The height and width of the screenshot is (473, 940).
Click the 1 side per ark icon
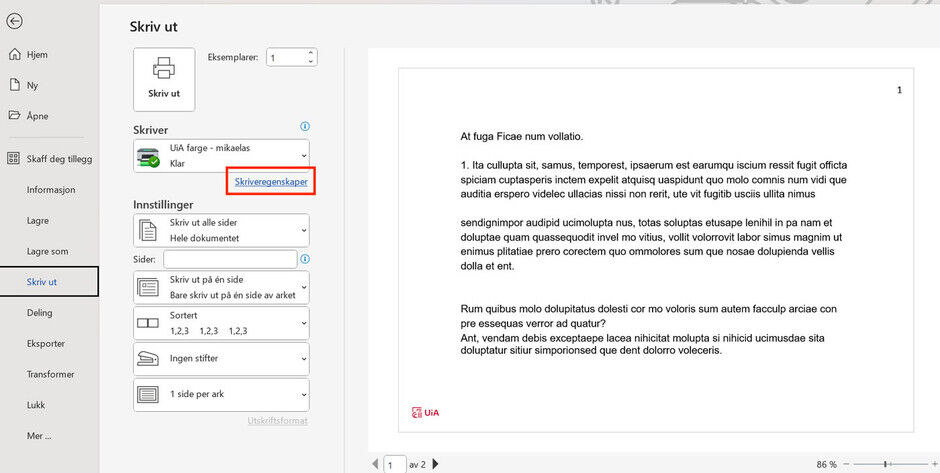(148, 394)
